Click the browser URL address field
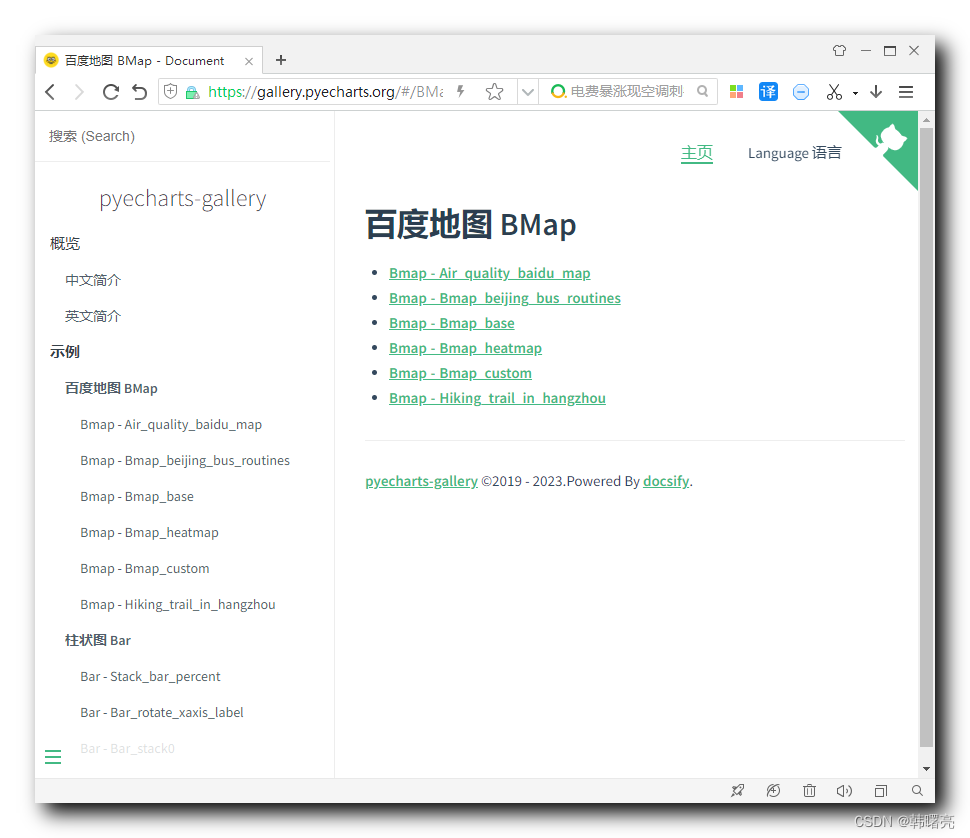The height and width of the screenshot is (838, 970). click(x=326, y=92)
